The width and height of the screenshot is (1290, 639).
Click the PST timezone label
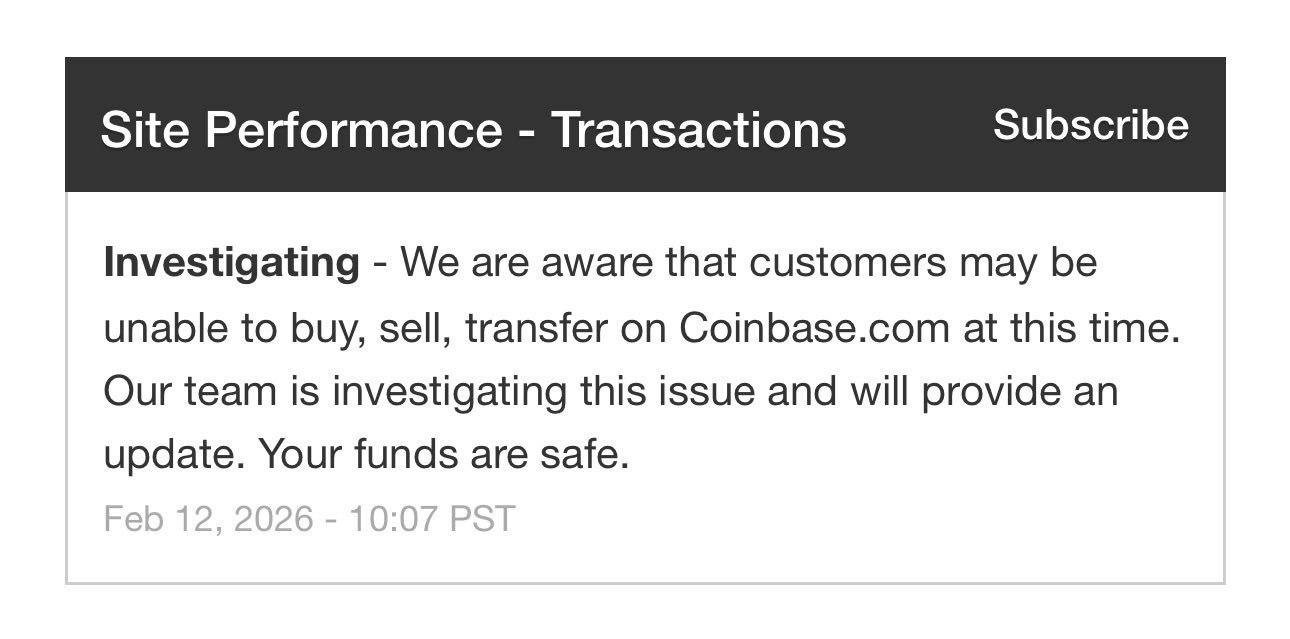tap(482, 519)
